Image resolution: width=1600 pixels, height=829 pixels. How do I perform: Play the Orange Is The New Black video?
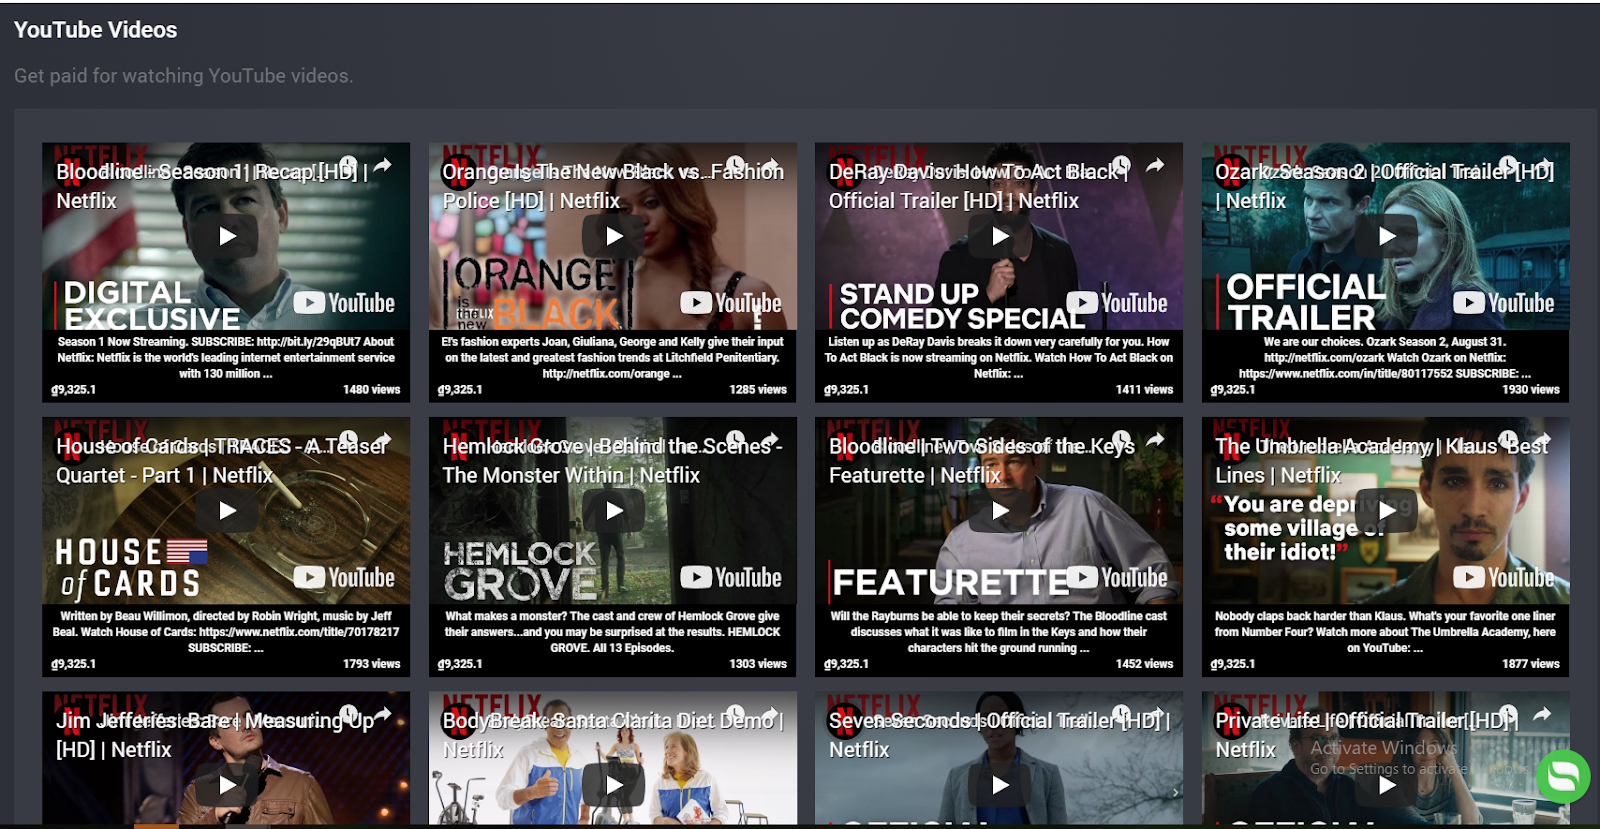coord(613,236)
